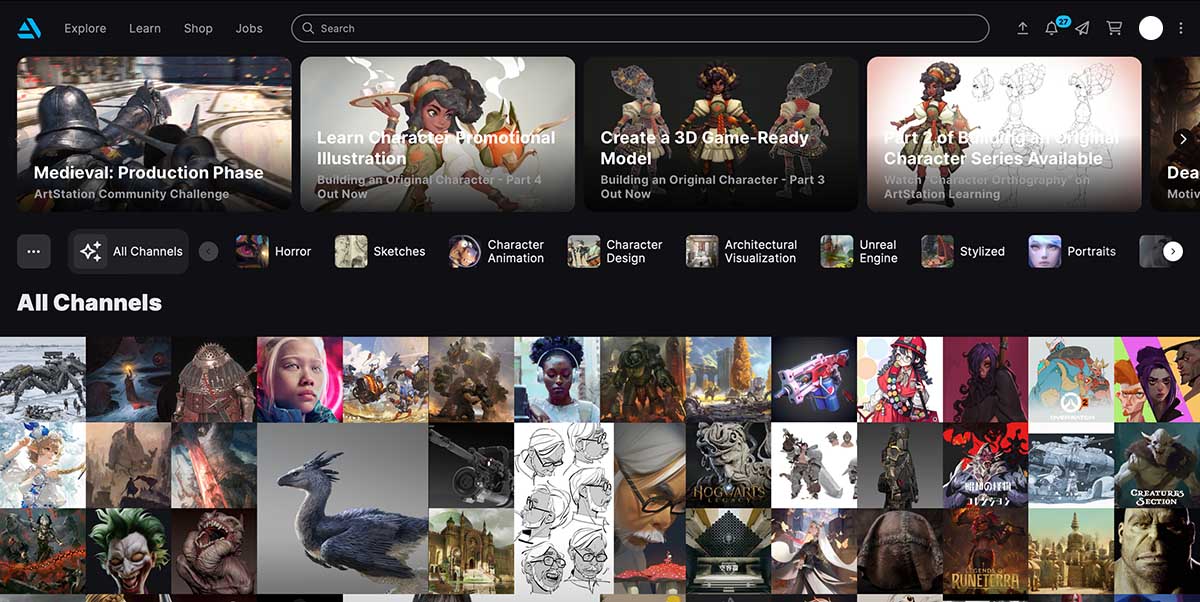
Task: Select the Architectural Visualization label
Action: coord(761,251)
